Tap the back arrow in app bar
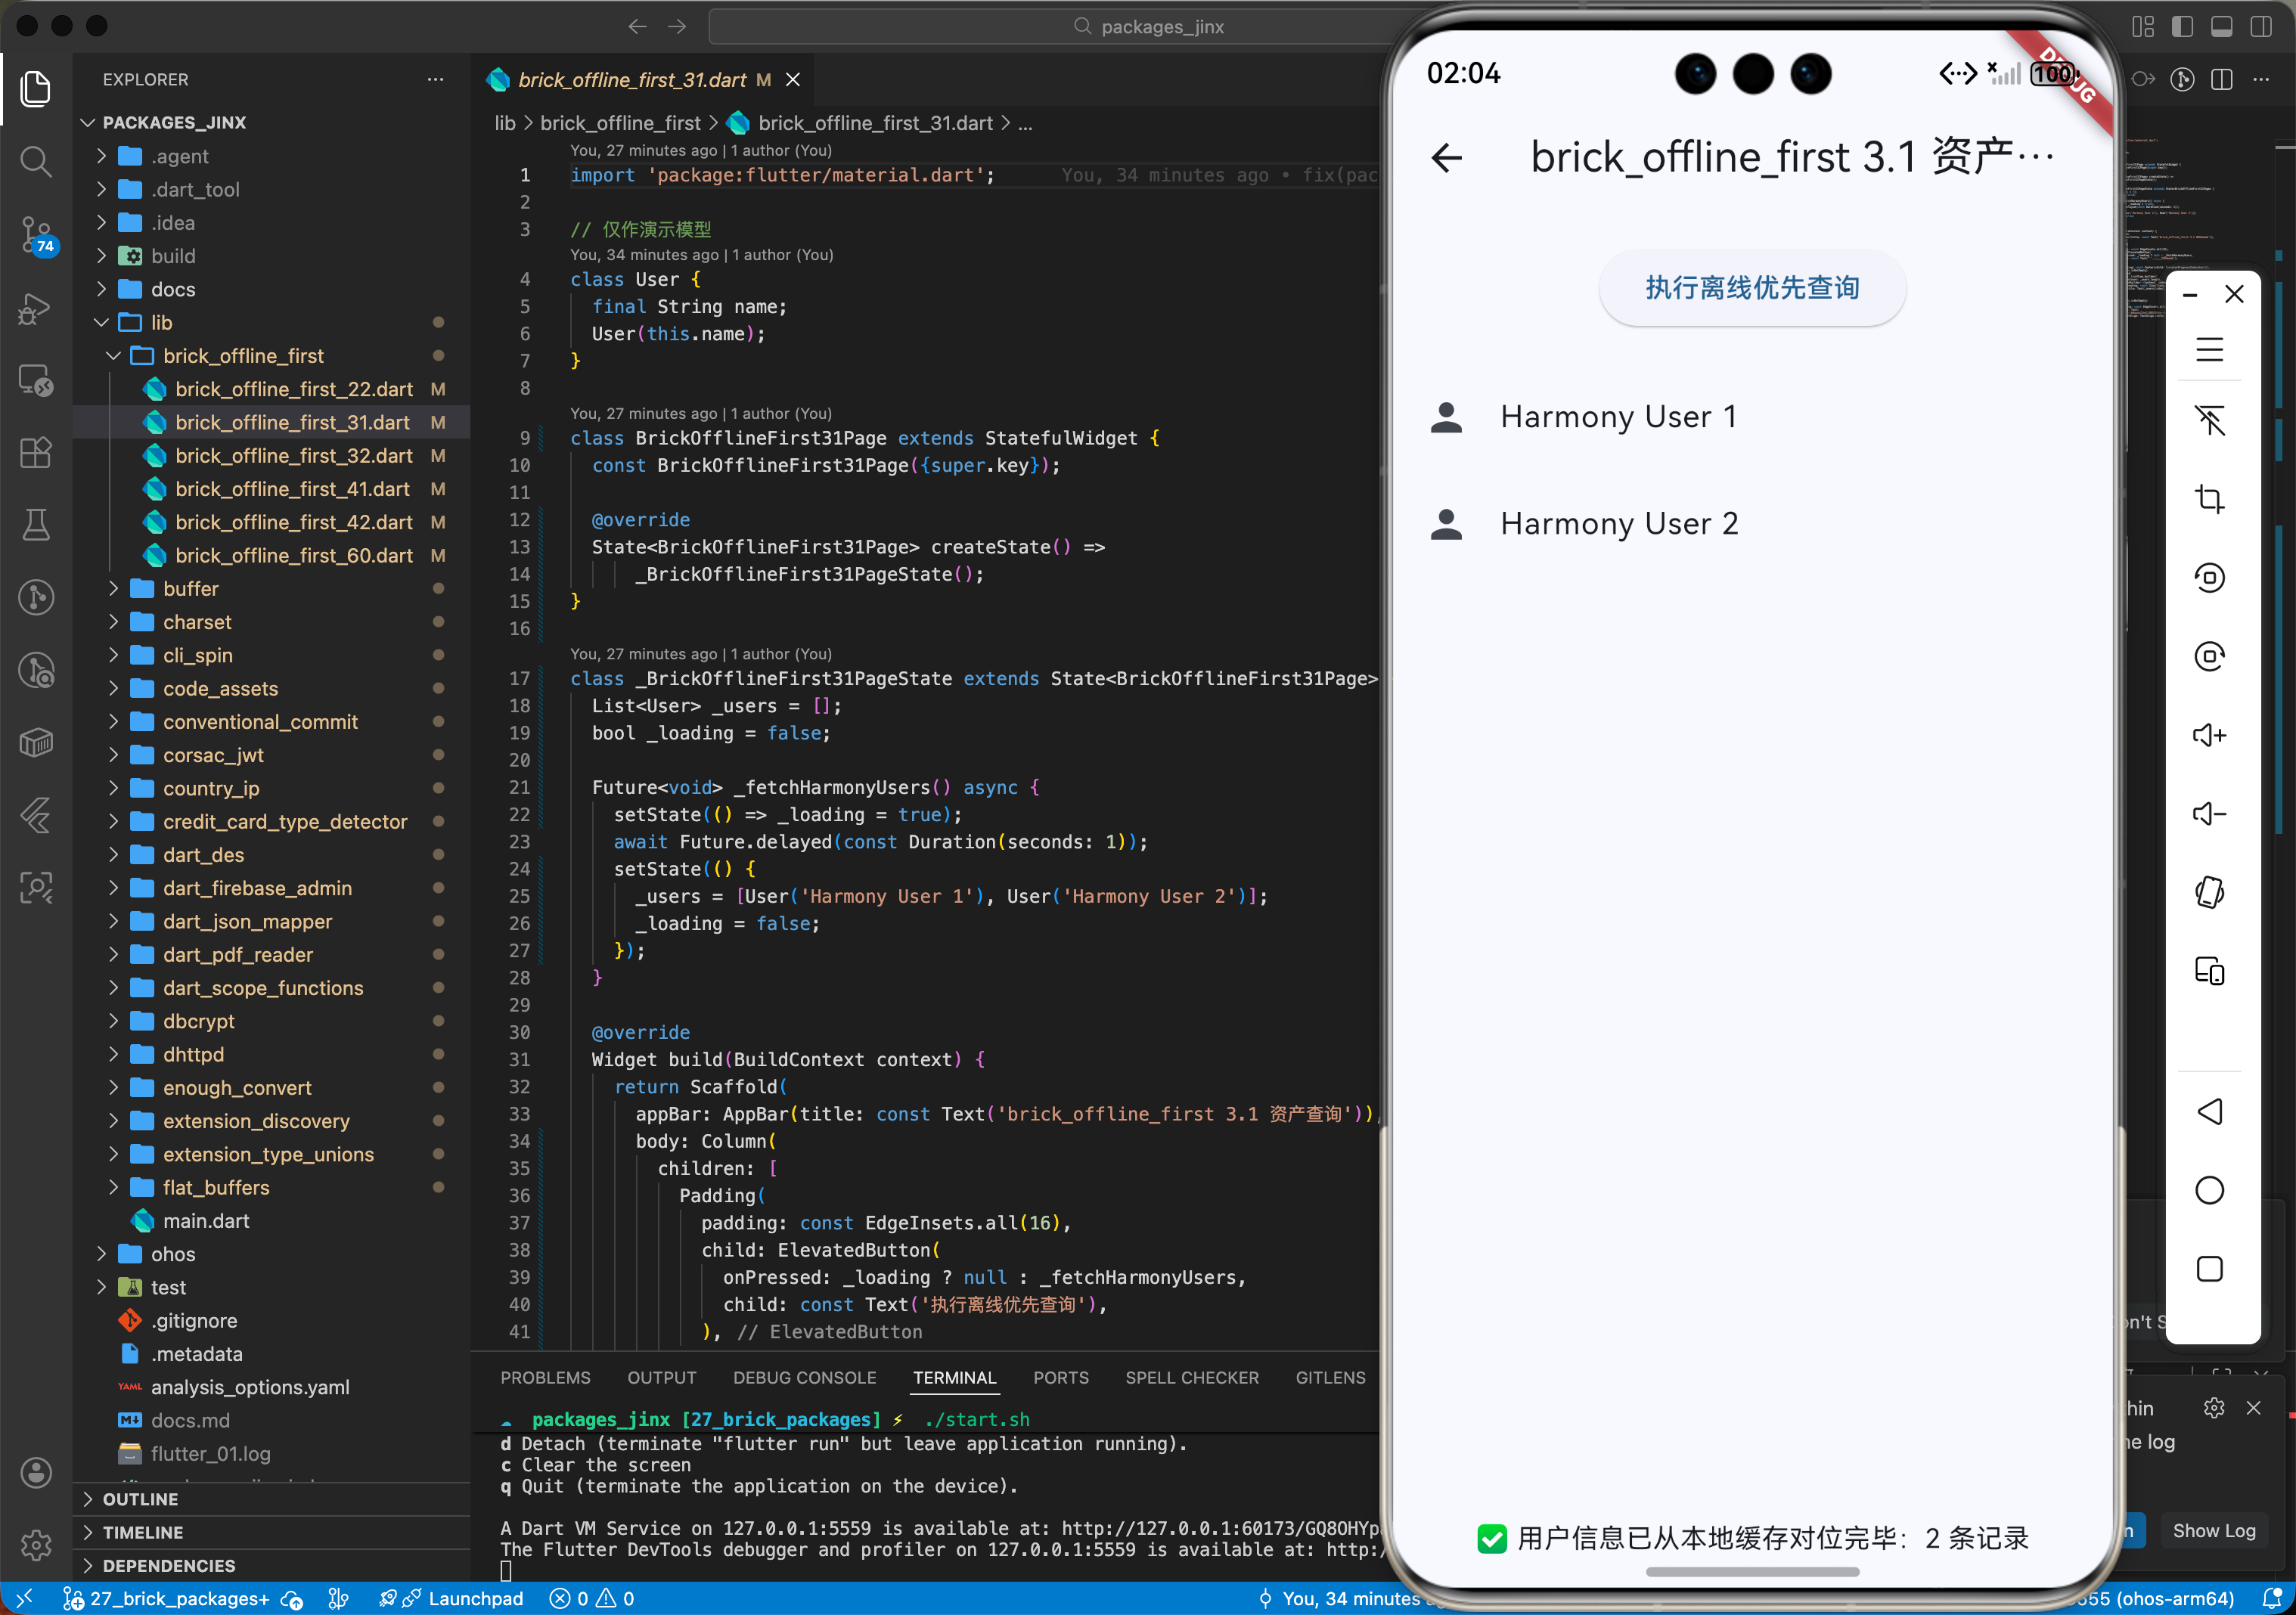 point(1447,157)
